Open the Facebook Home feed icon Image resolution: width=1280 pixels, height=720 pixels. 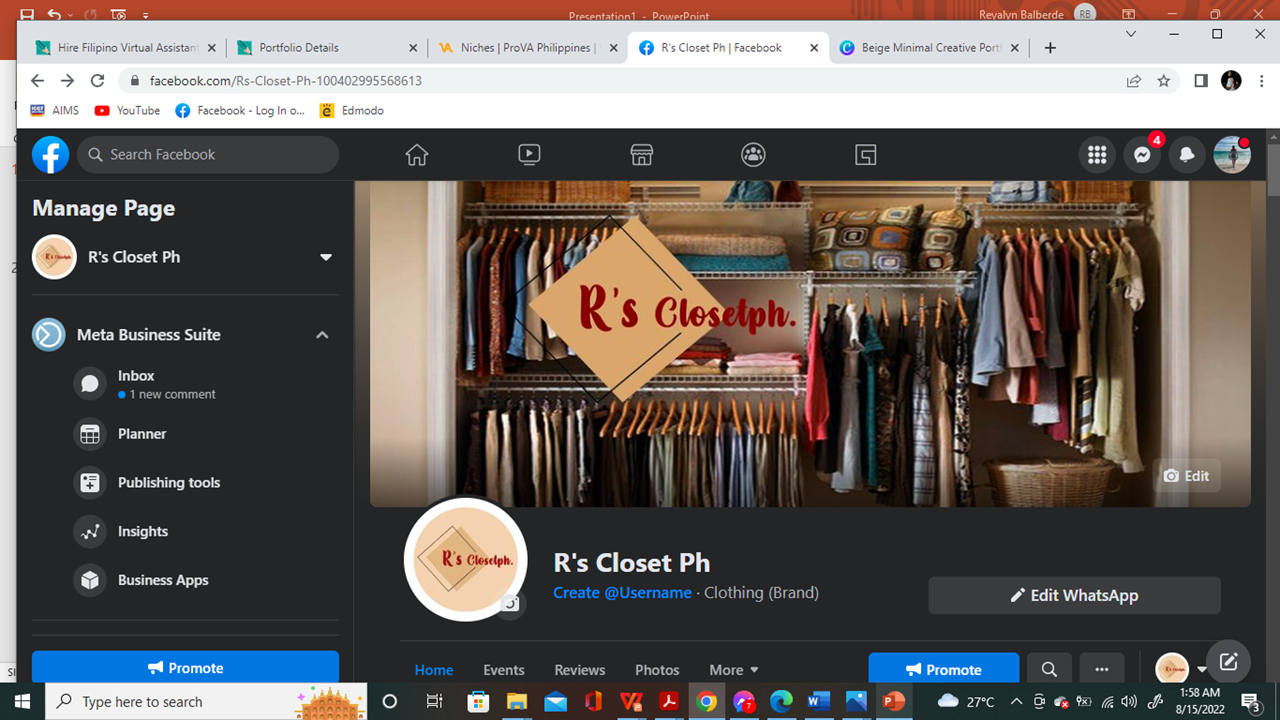coord(417,155)
